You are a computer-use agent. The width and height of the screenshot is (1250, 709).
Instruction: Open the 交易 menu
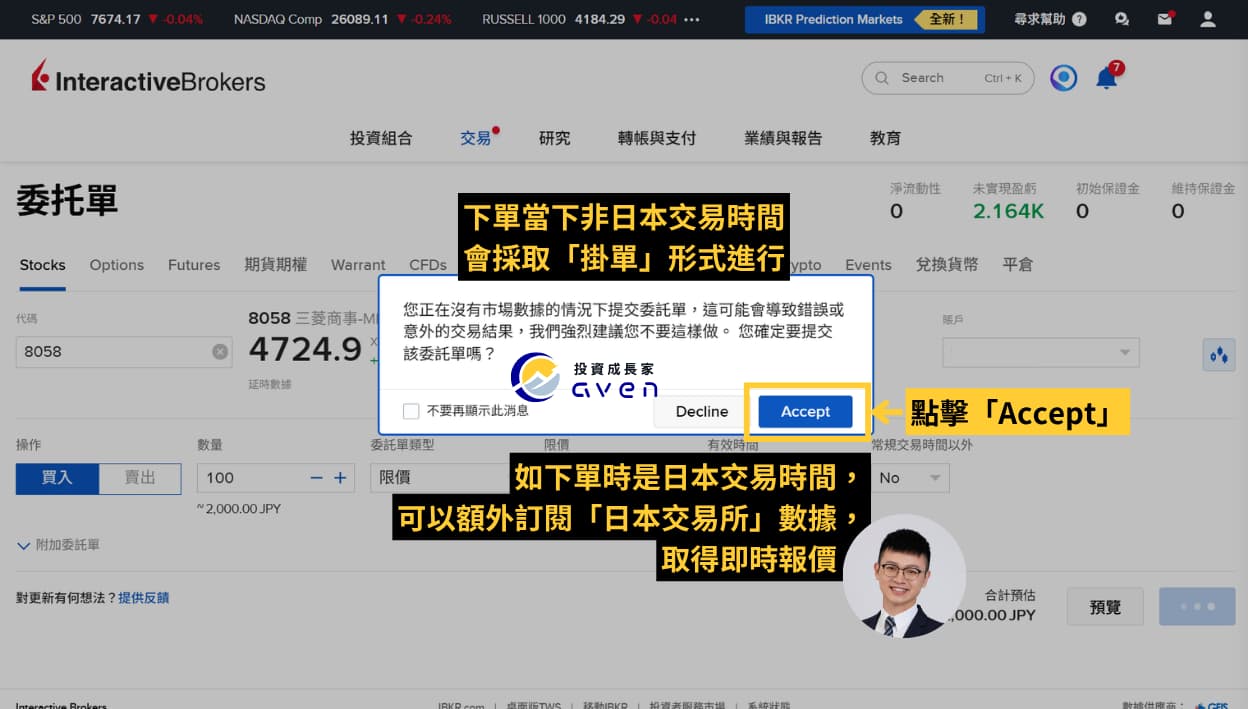[476, 138]
